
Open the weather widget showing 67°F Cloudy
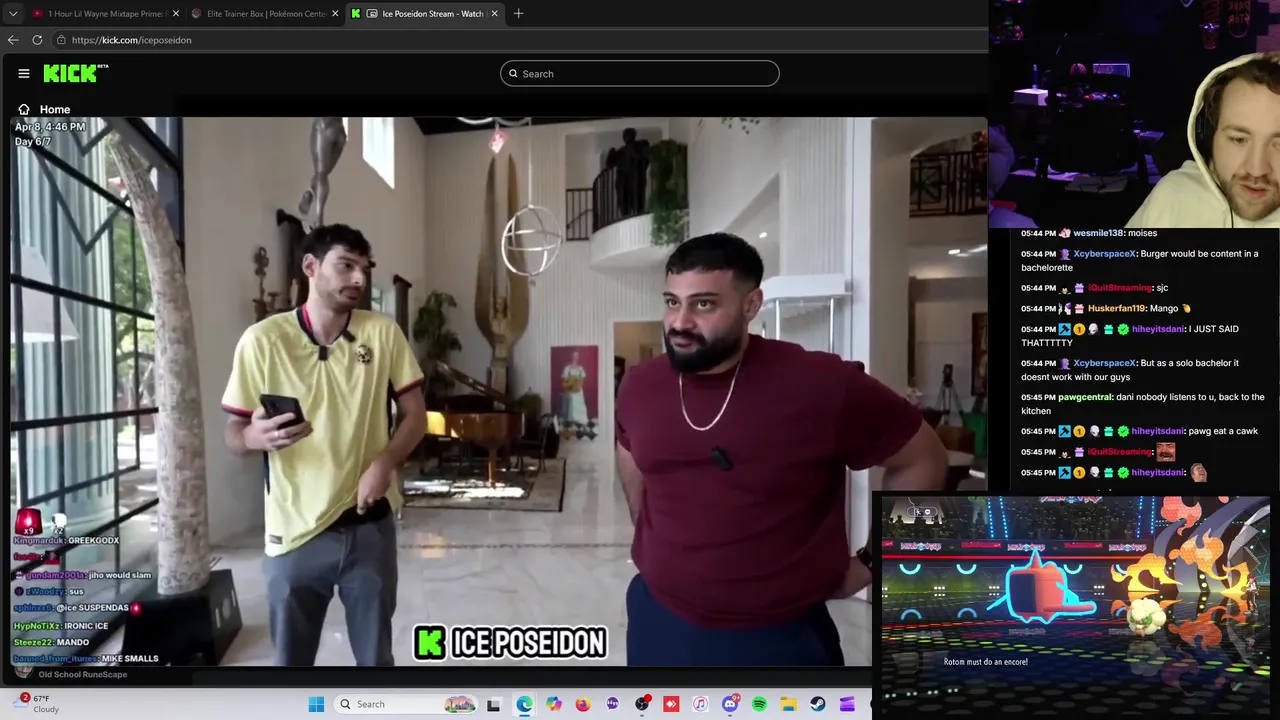coord(38,704)
